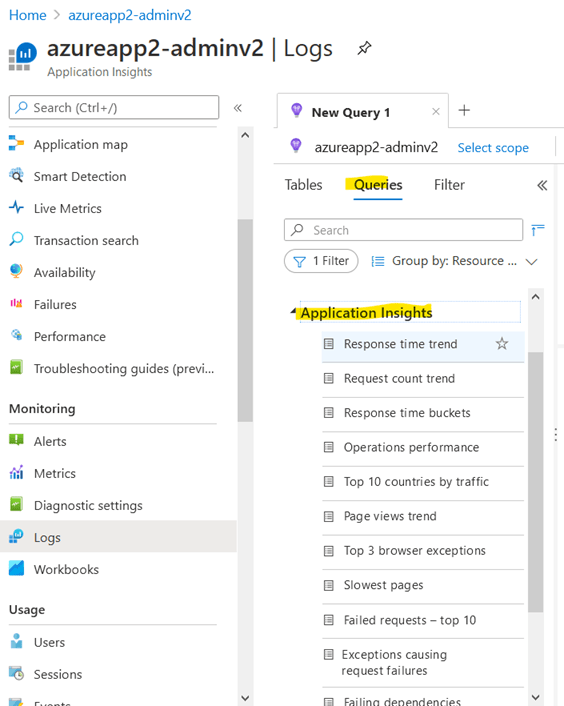This screenshot has height=706, width=564.
Task: Open Transaction search magnifier icon
Action: 16,239
